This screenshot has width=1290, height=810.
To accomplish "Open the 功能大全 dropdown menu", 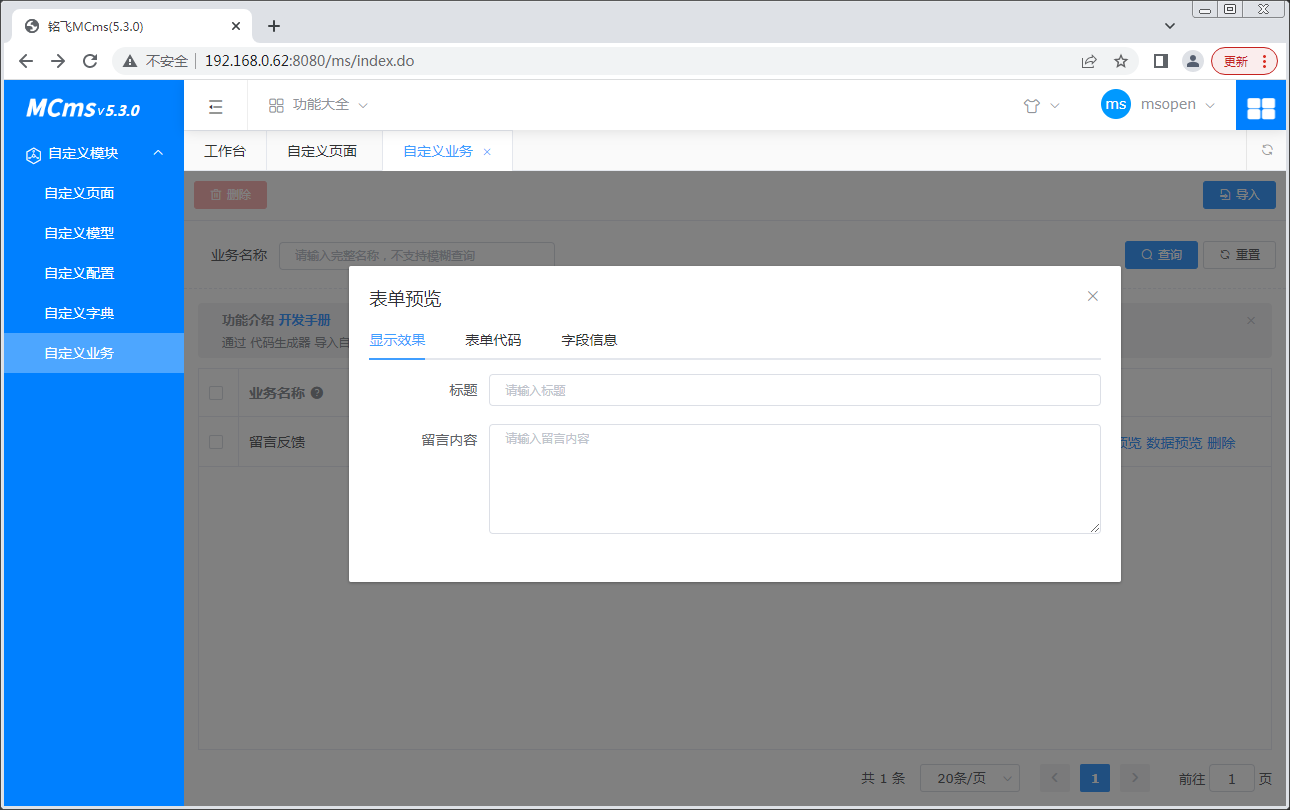I will tap(319, 105).
